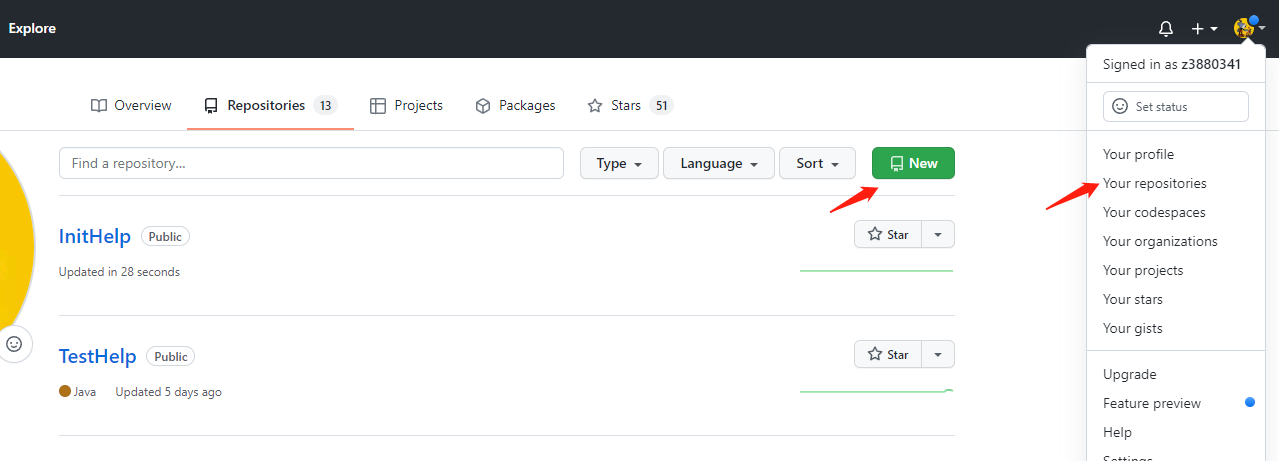Click the TestHelp activity sparkline
Image resolution: width=1279 pixels, height=461 pixels.
click(x=877, y=391)
